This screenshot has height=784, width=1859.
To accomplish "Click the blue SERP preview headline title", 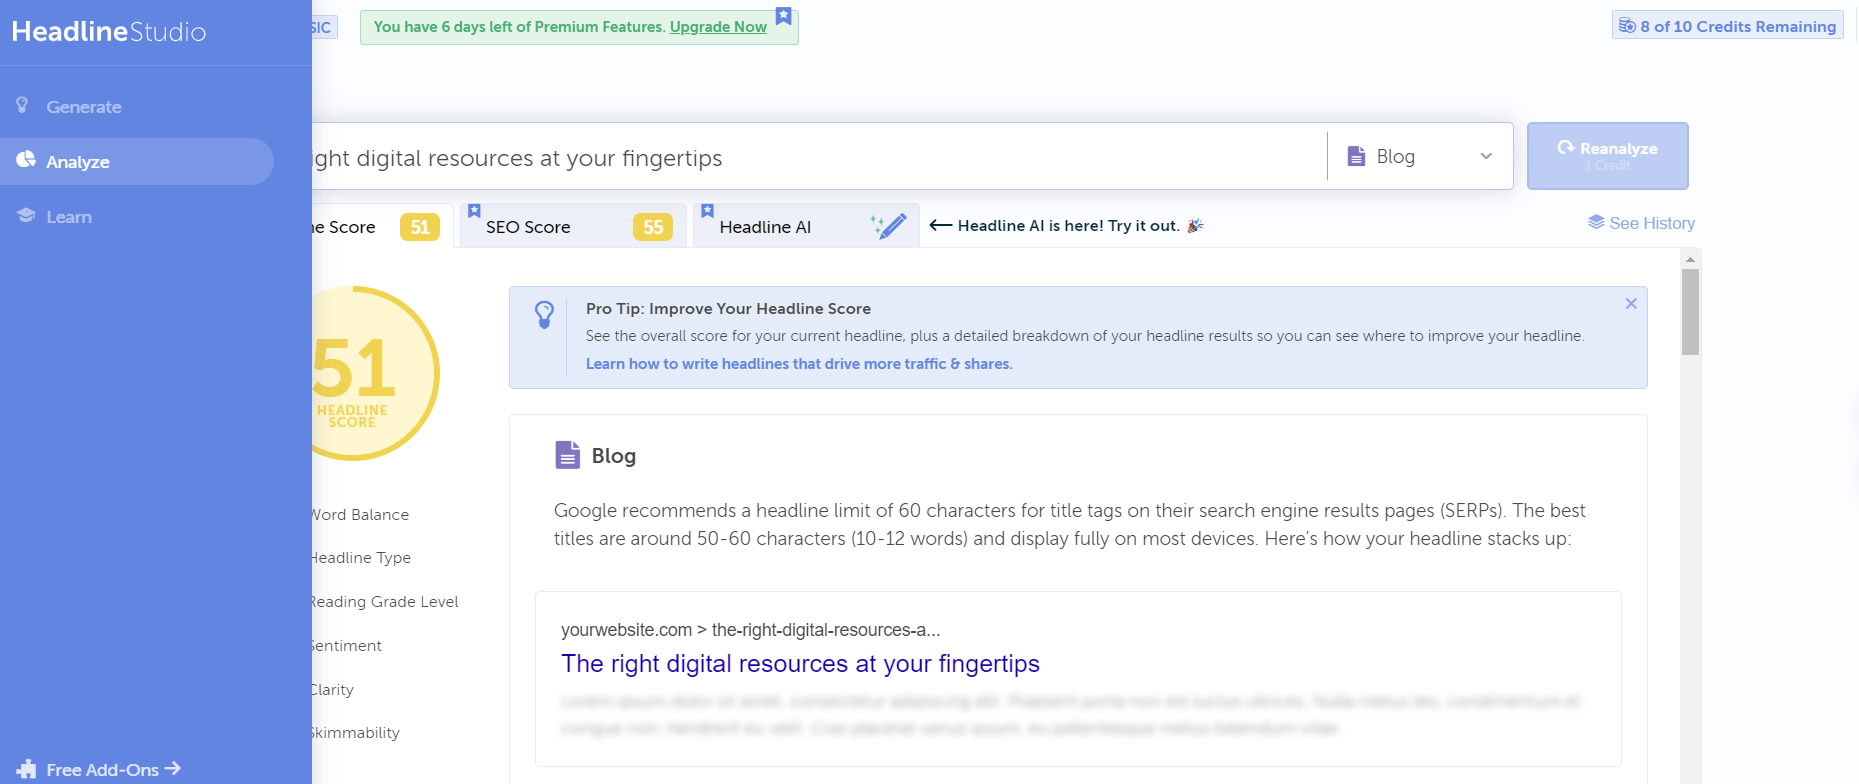I will (x=800, y=664).
